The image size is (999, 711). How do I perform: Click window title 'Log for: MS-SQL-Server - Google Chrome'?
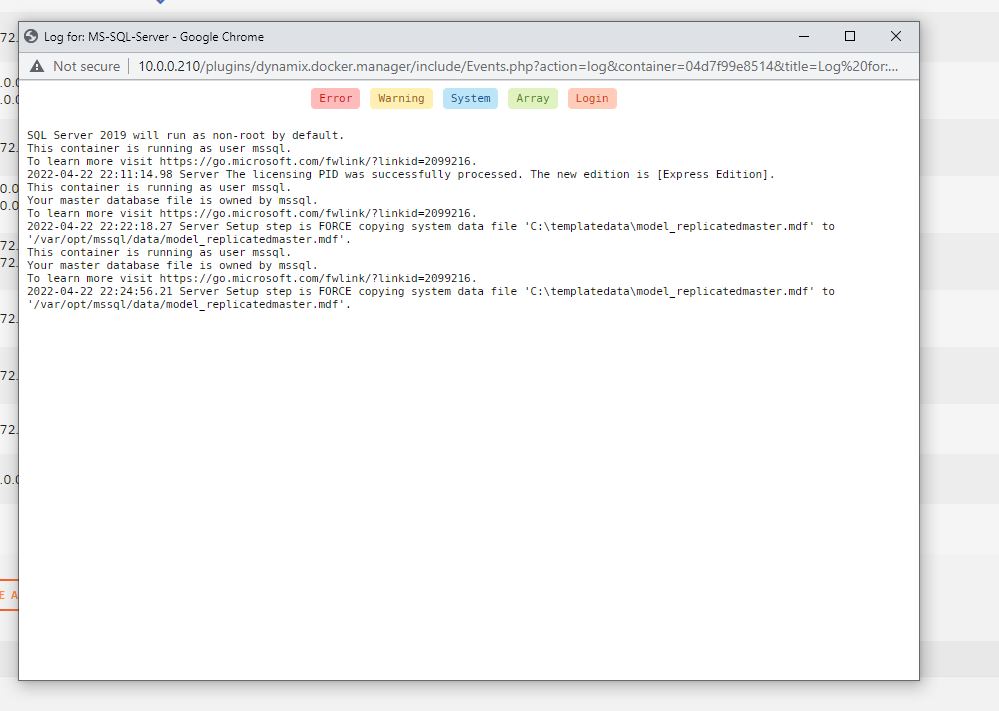click(154, 37)
